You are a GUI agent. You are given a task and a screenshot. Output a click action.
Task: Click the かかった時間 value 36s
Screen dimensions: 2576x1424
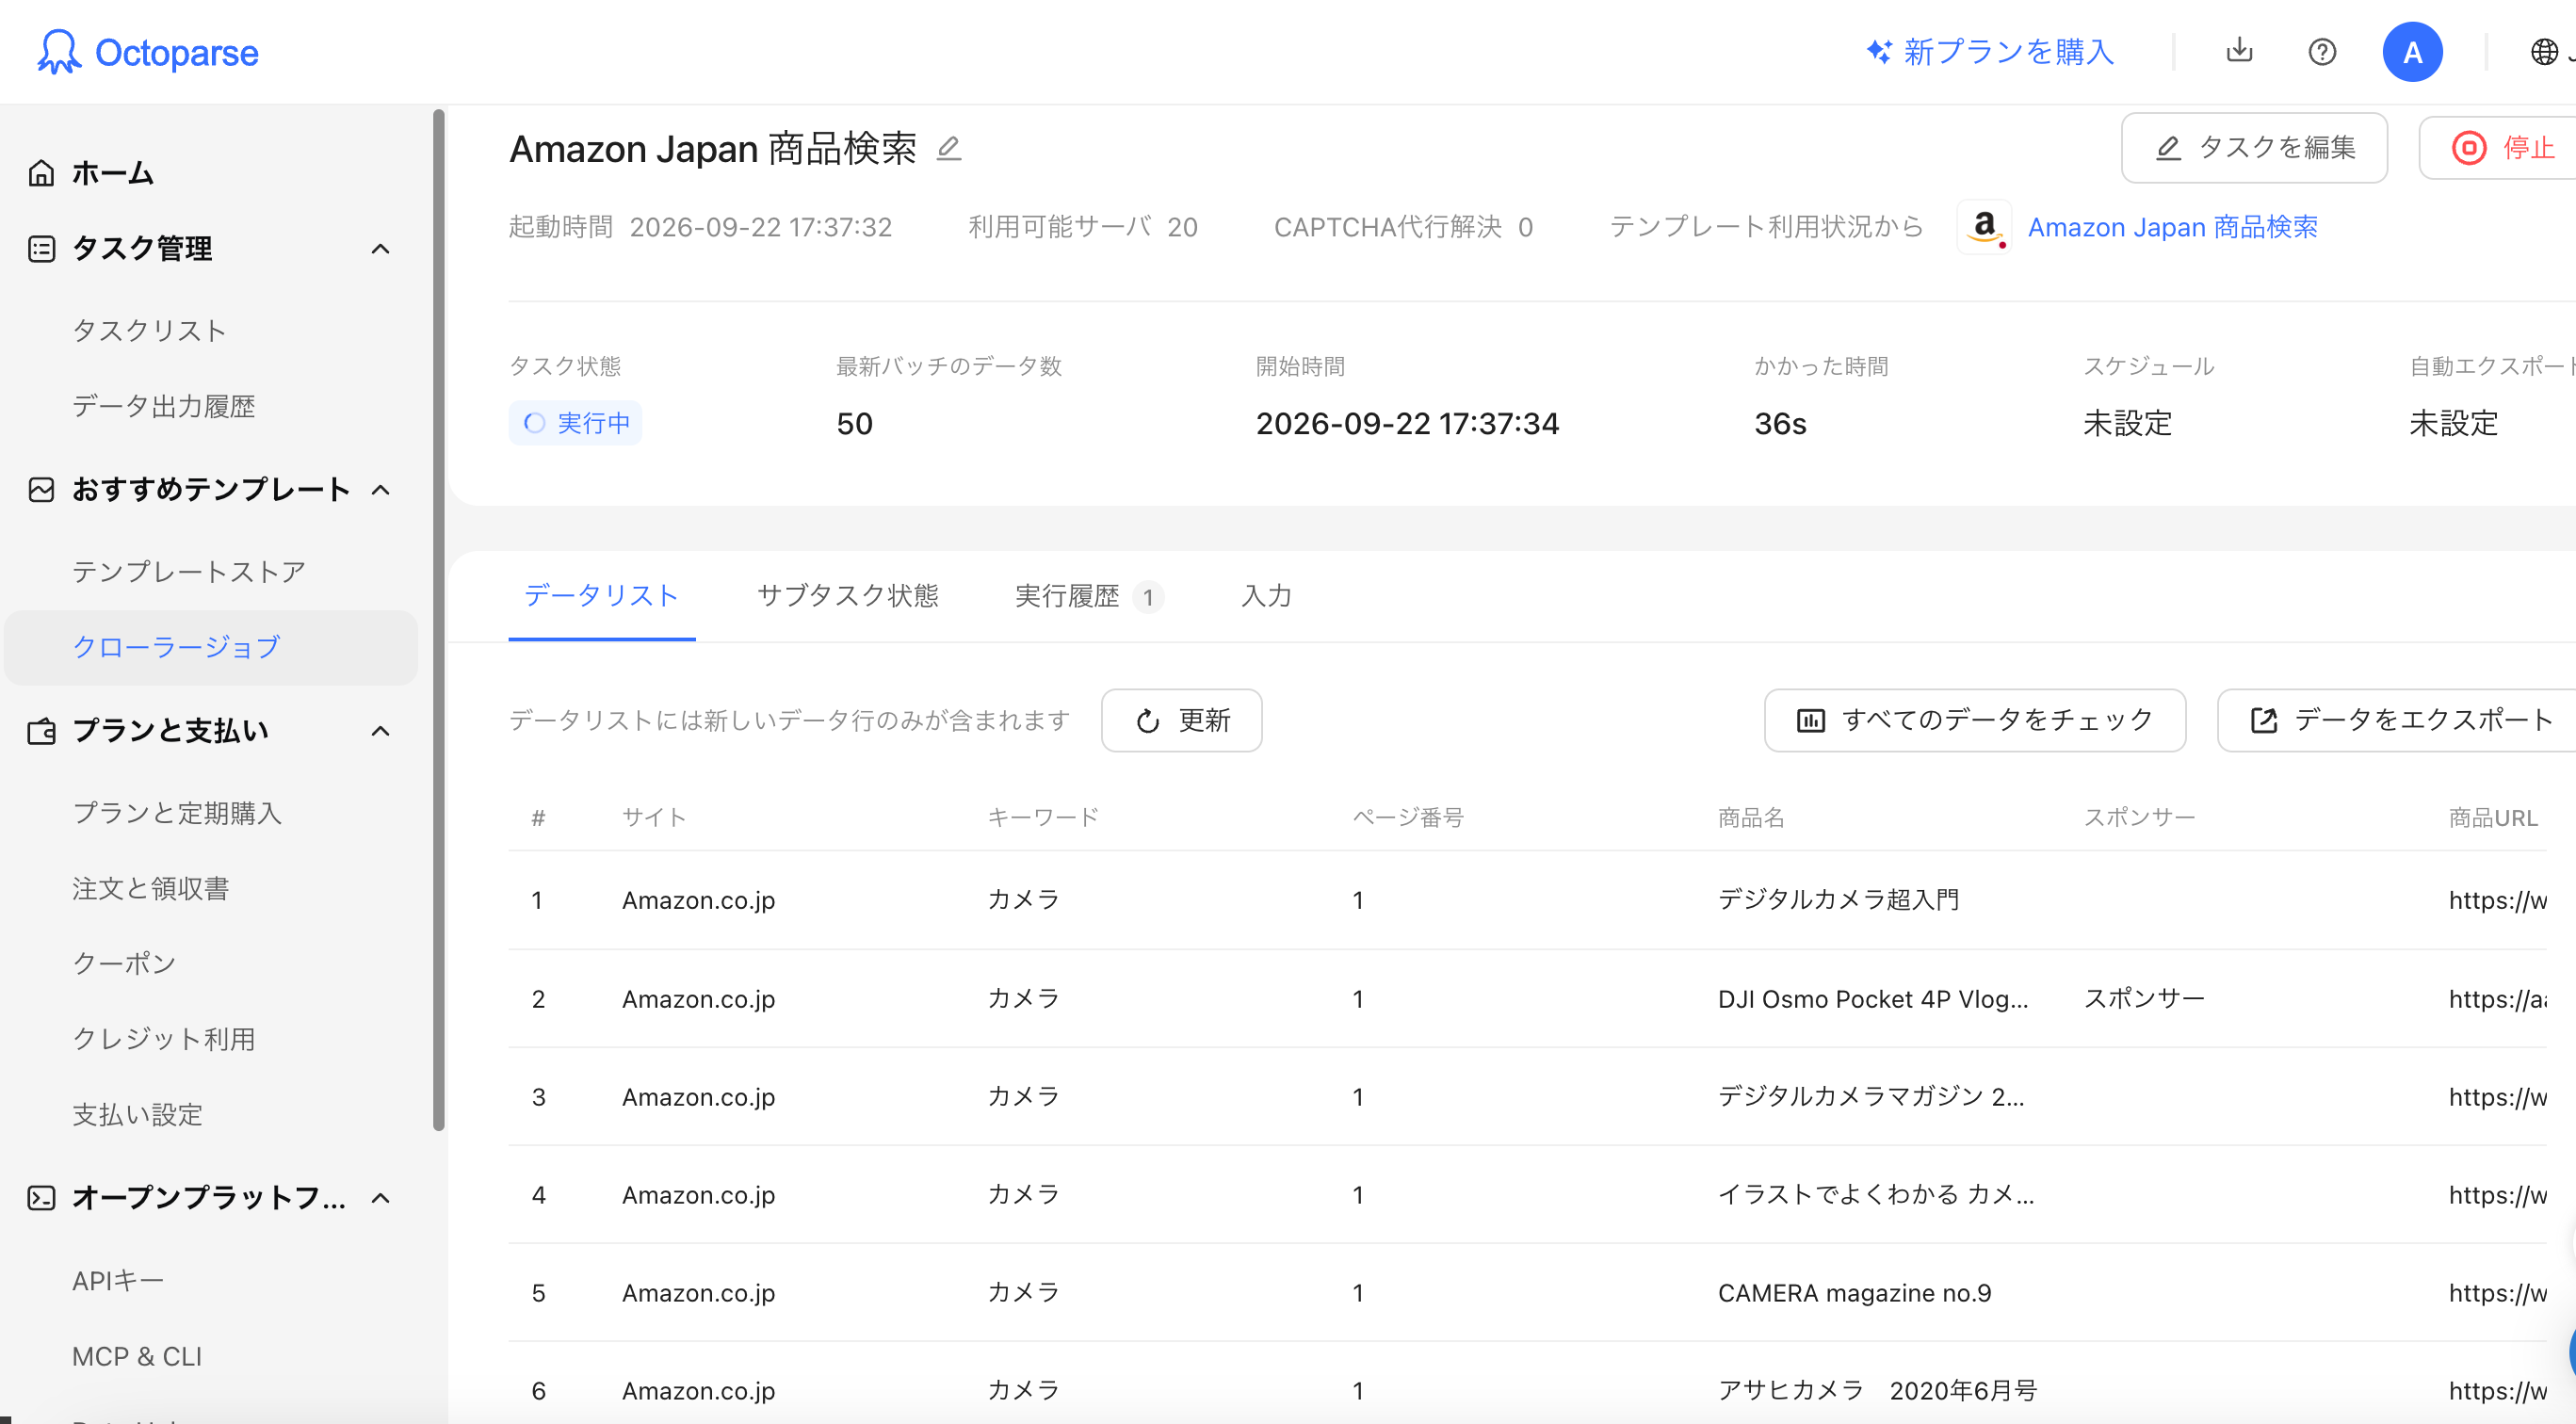1780,423
